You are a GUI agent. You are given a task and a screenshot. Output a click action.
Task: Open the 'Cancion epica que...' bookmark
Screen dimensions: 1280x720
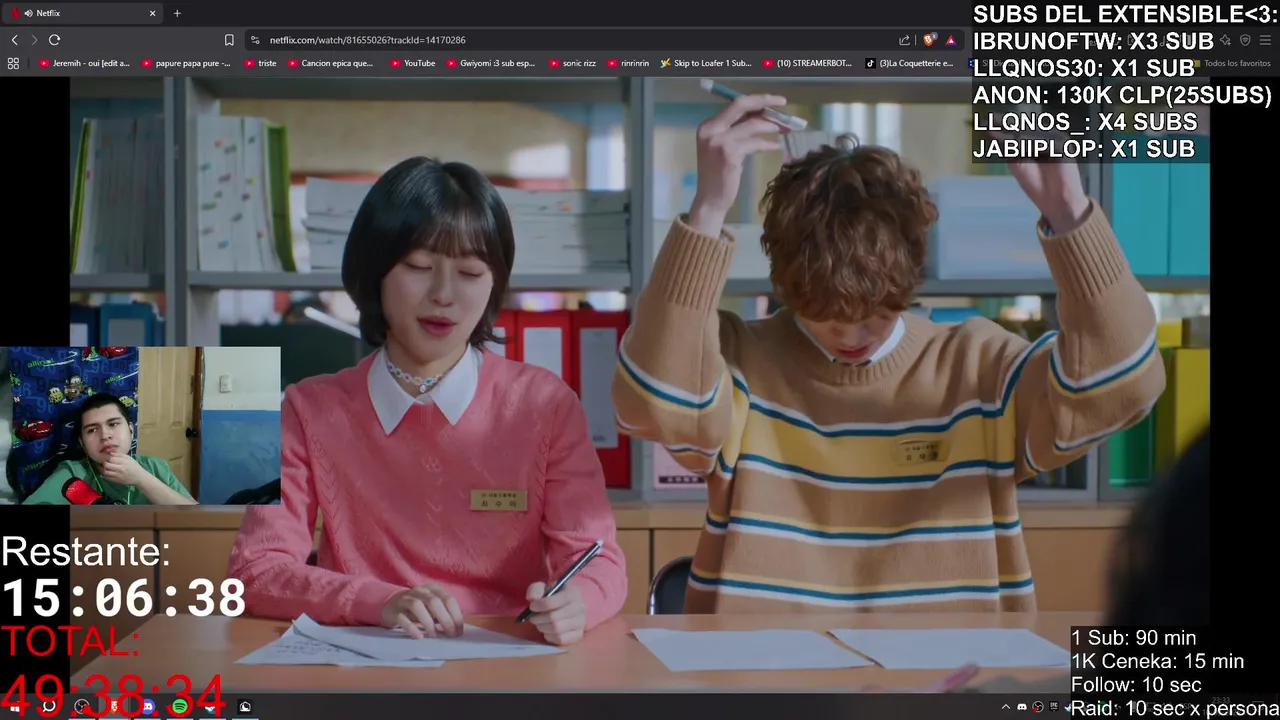coord(330,63)
